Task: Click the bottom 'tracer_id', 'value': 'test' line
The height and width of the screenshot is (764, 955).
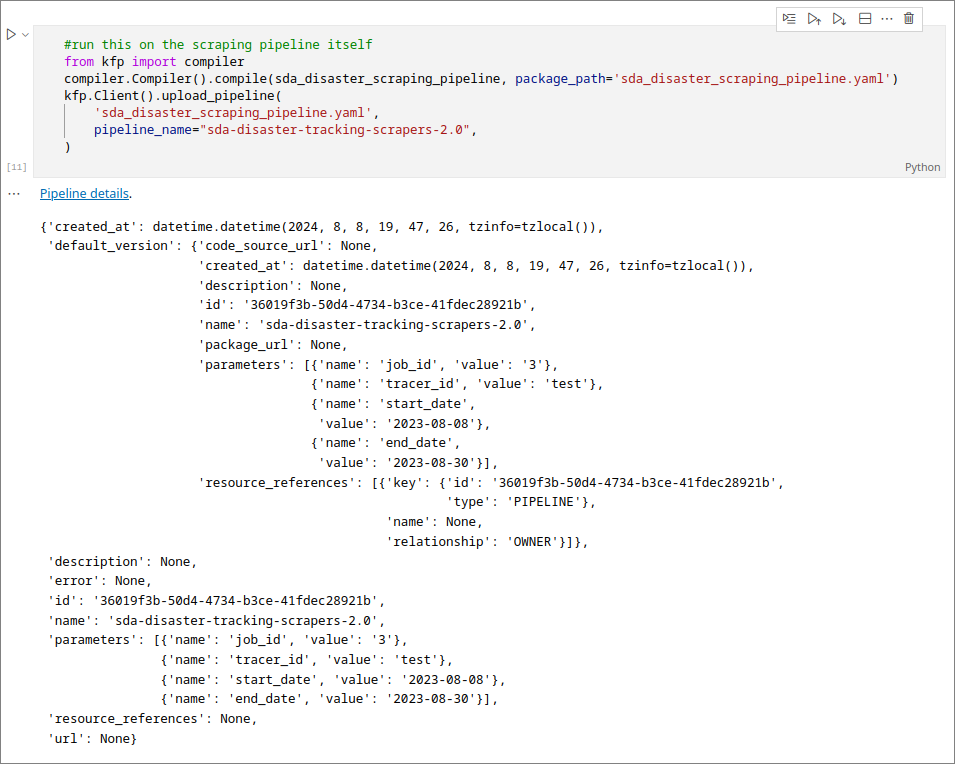Action: coord(306,660)
